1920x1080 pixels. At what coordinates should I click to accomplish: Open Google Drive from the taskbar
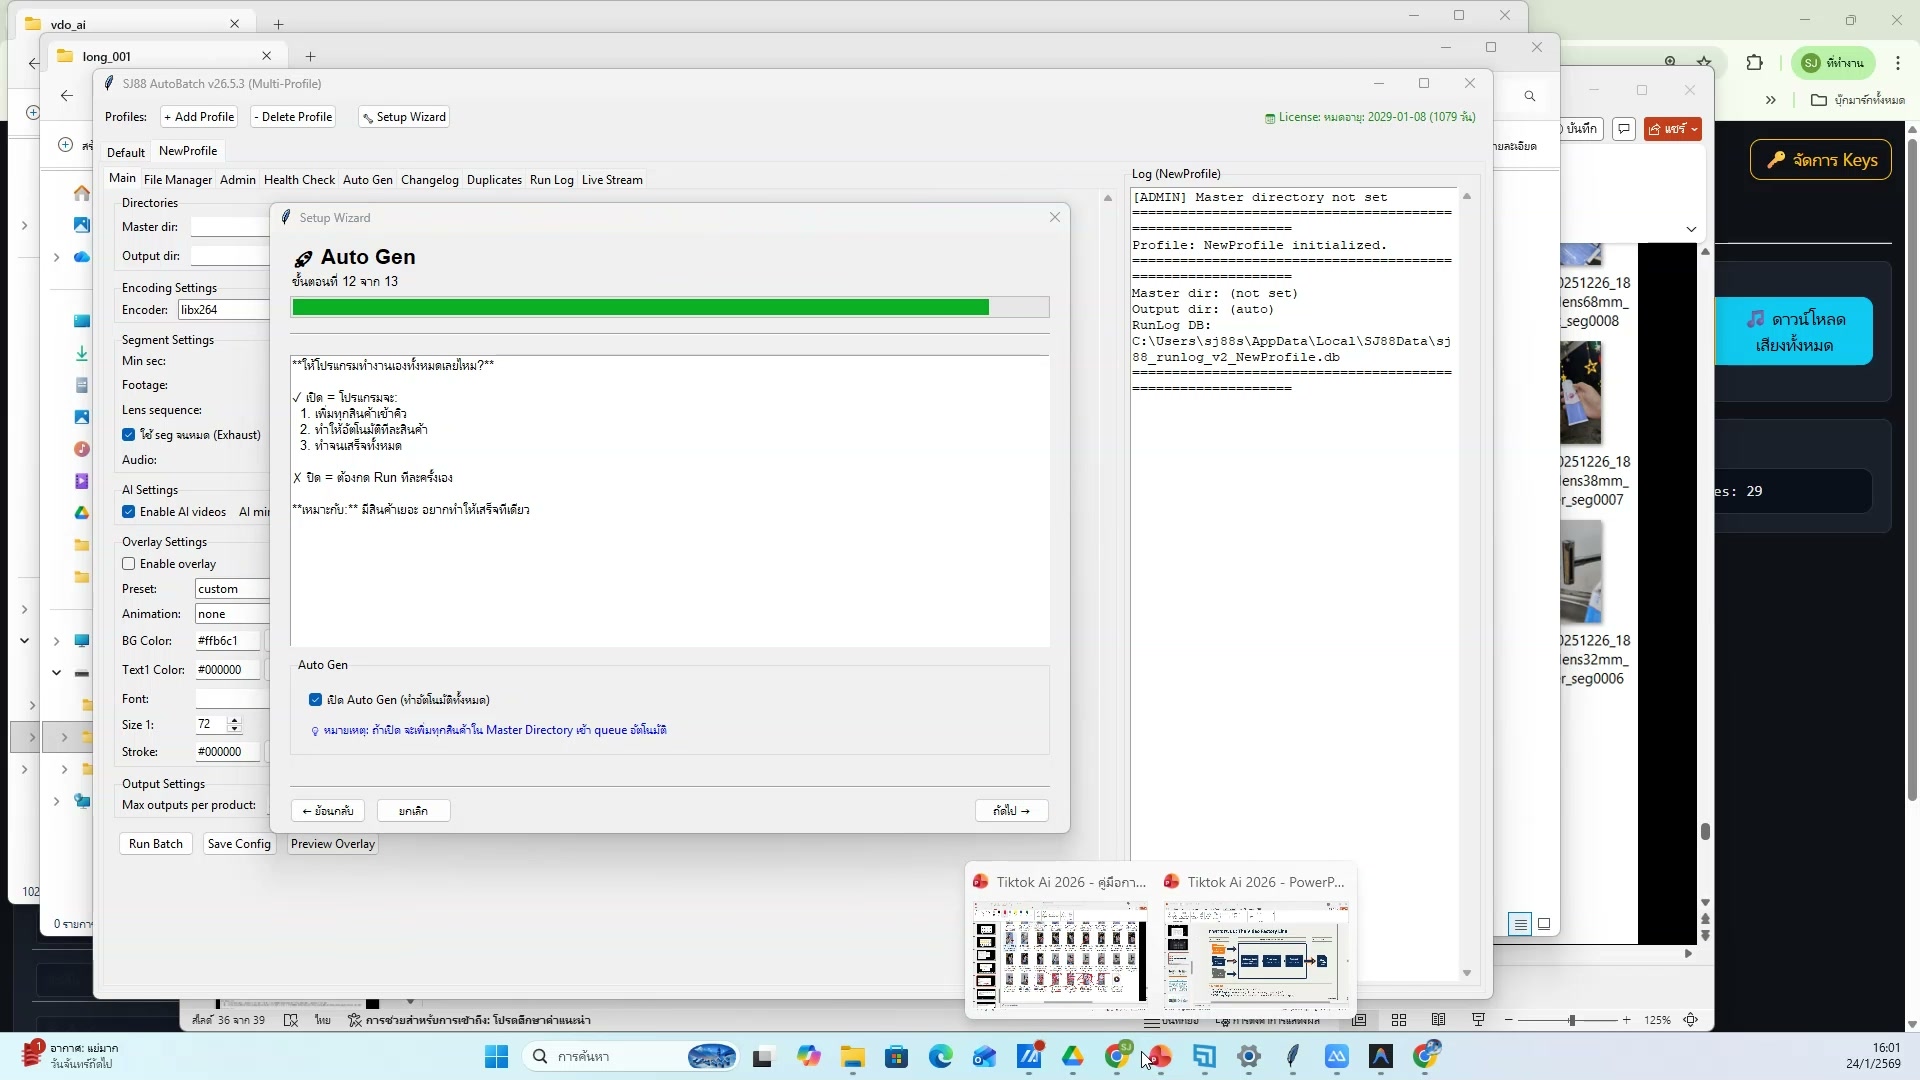pos(1073,1057)
